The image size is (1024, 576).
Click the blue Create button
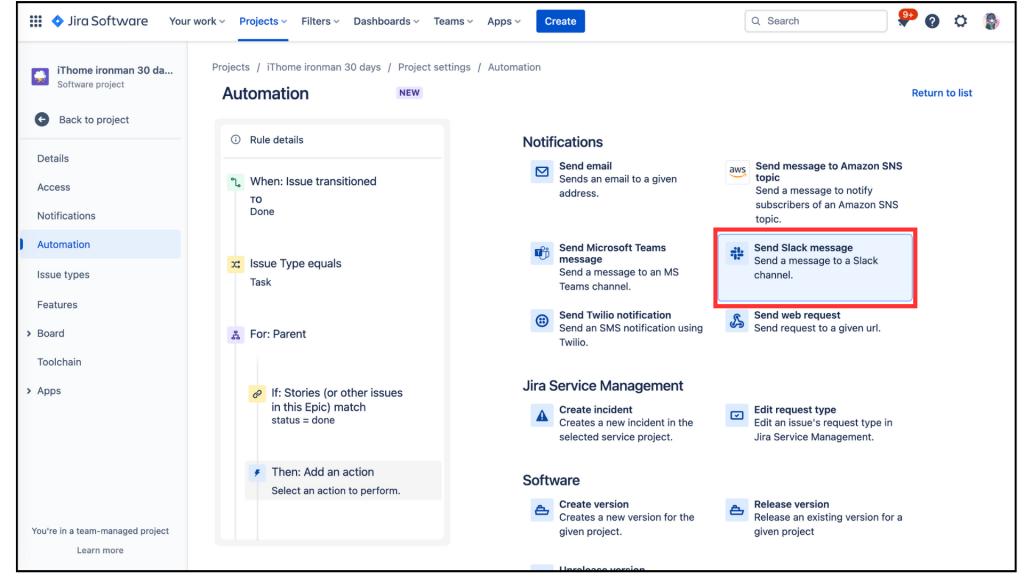(x=560, y=21)
